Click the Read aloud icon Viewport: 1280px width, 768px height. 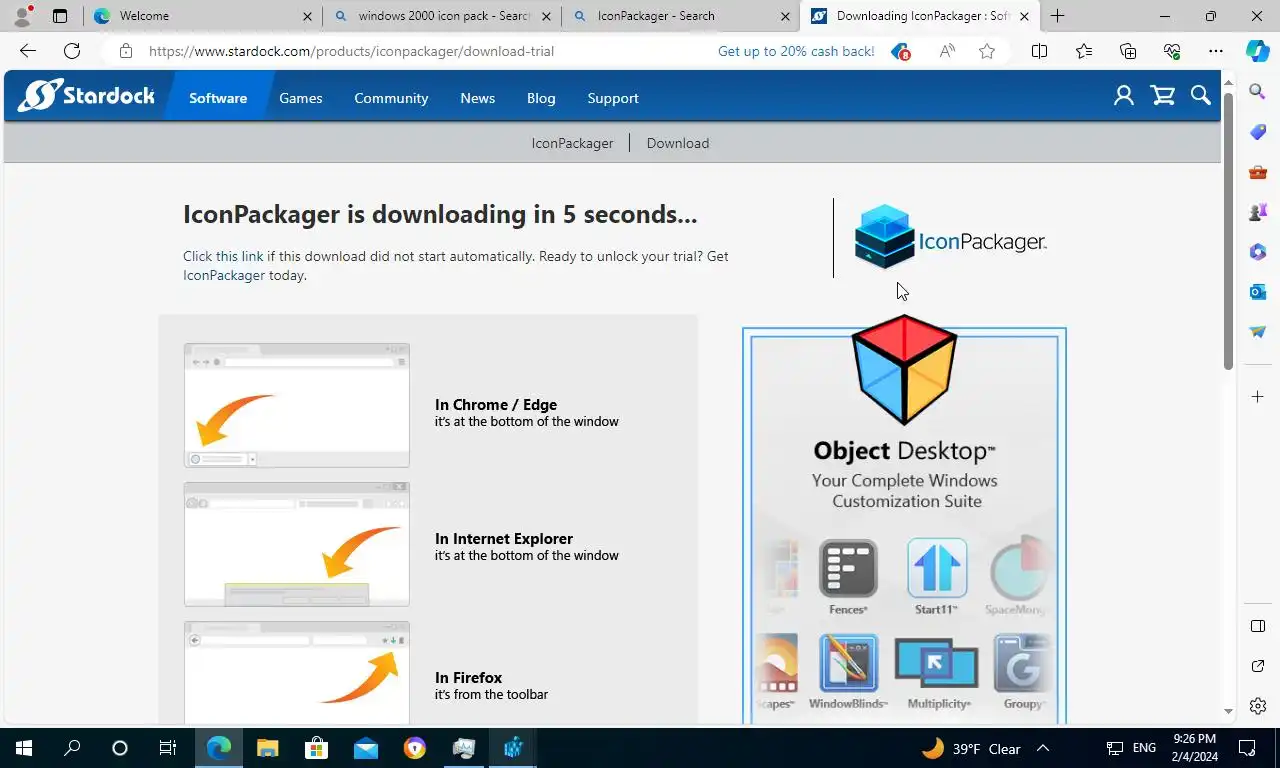(946, 51)
